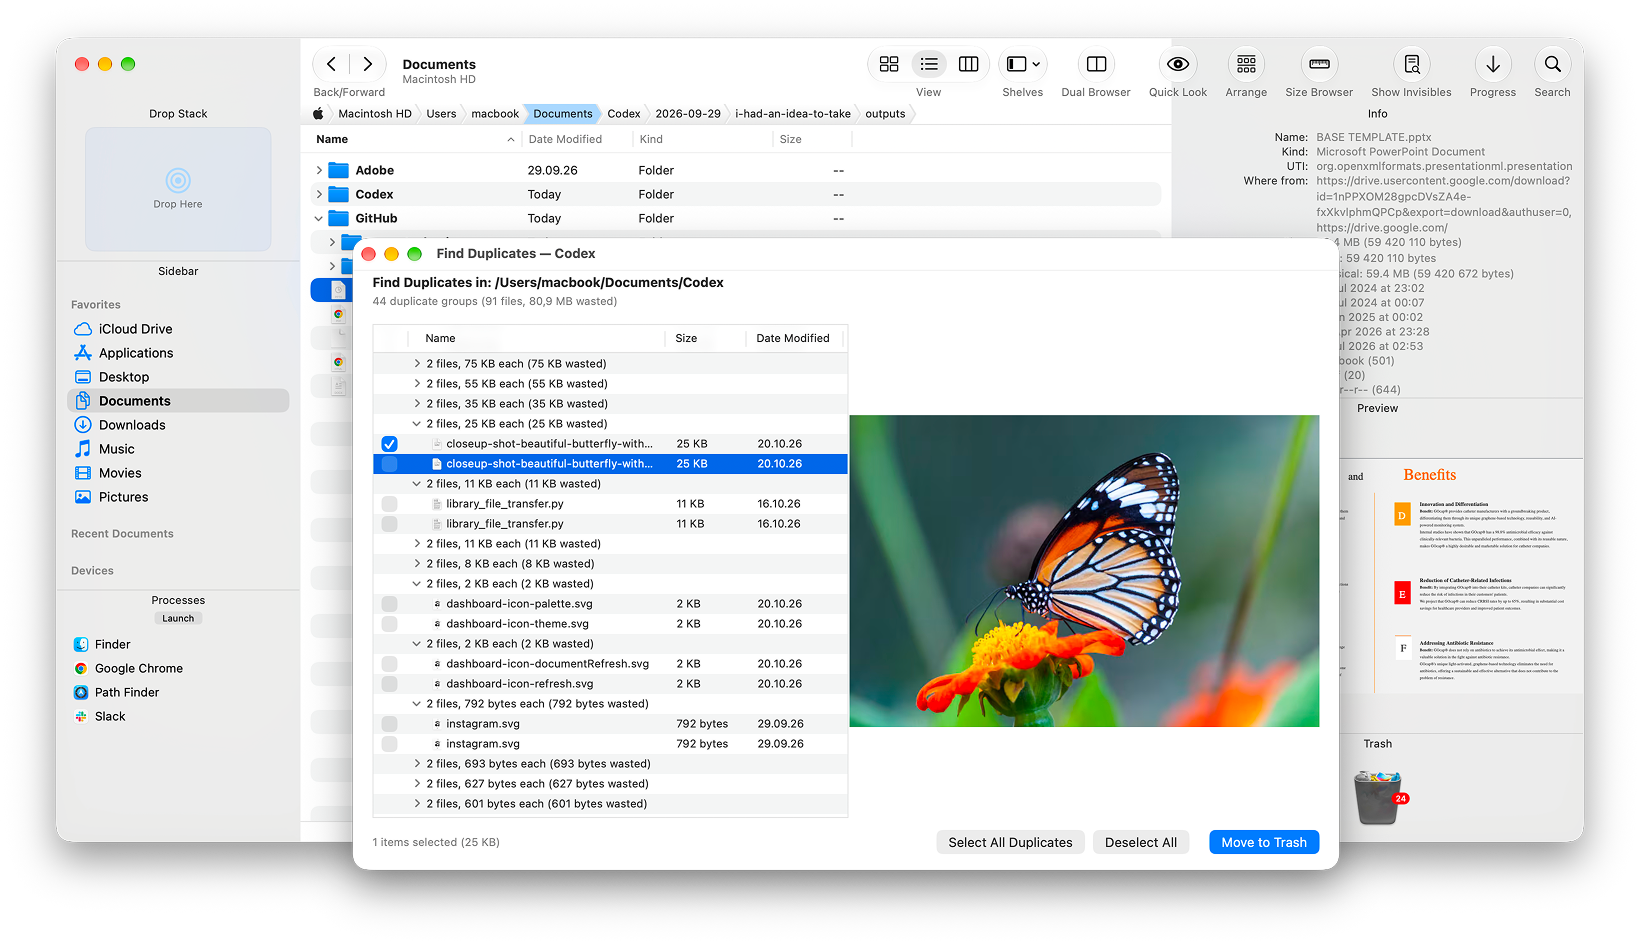Switch to column view
The image size is (1640, 944).
968,64
